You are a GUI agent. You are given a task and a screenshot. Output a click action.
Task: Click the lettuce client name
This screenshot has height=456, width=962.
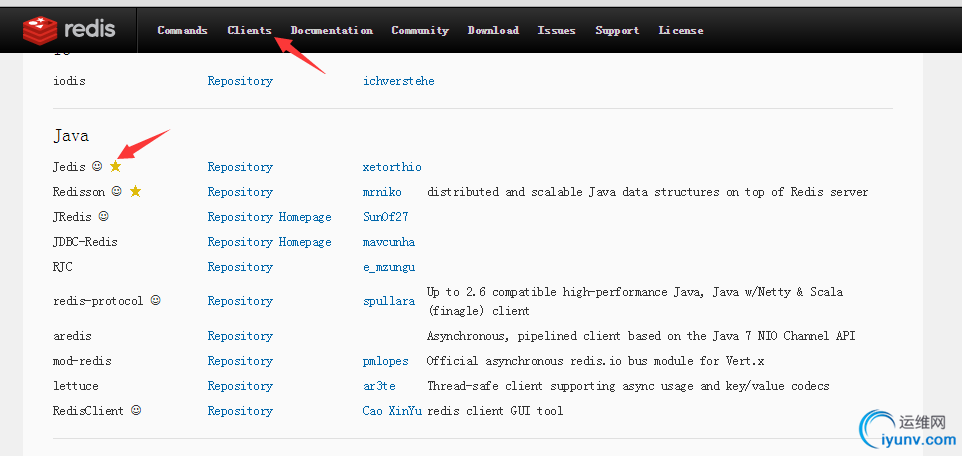[75, 386]
